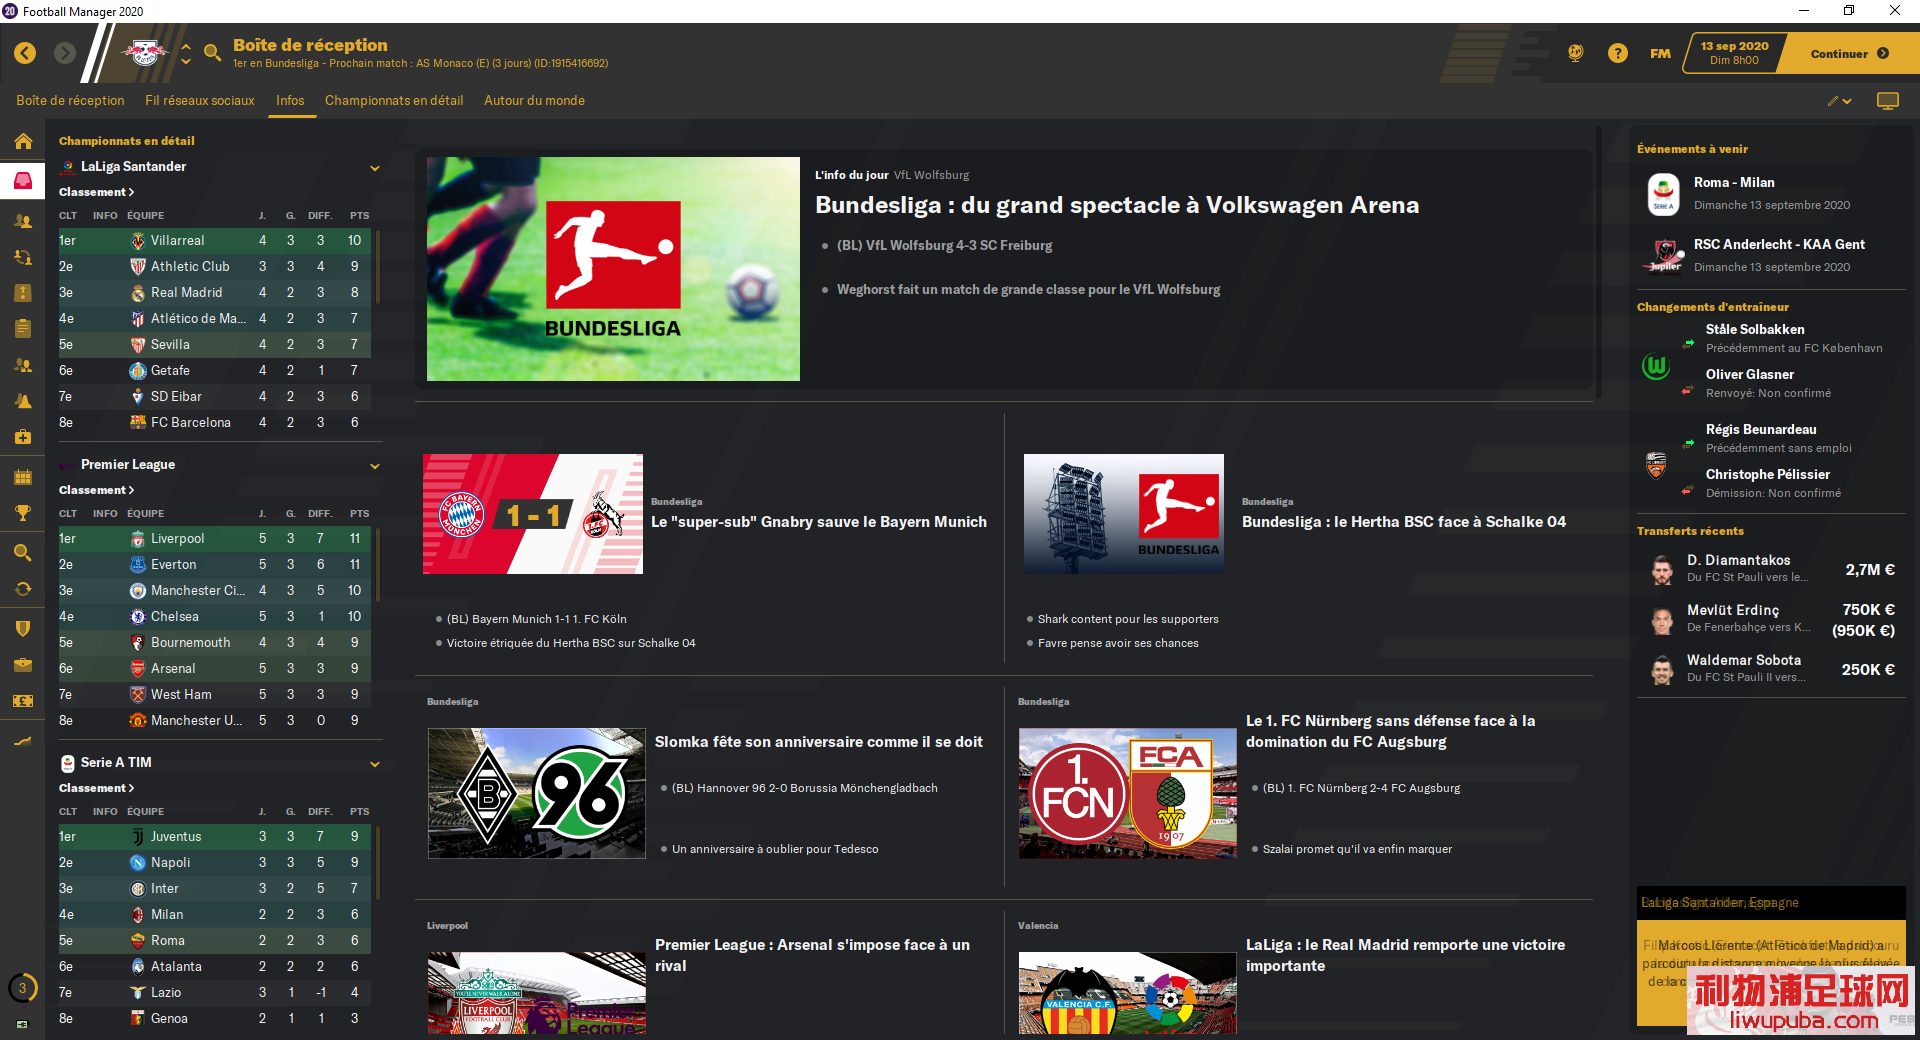Open the Training cone icon in sidebar
Image resolution: width=1920 pixels, height=1040 pixels.
23,401
